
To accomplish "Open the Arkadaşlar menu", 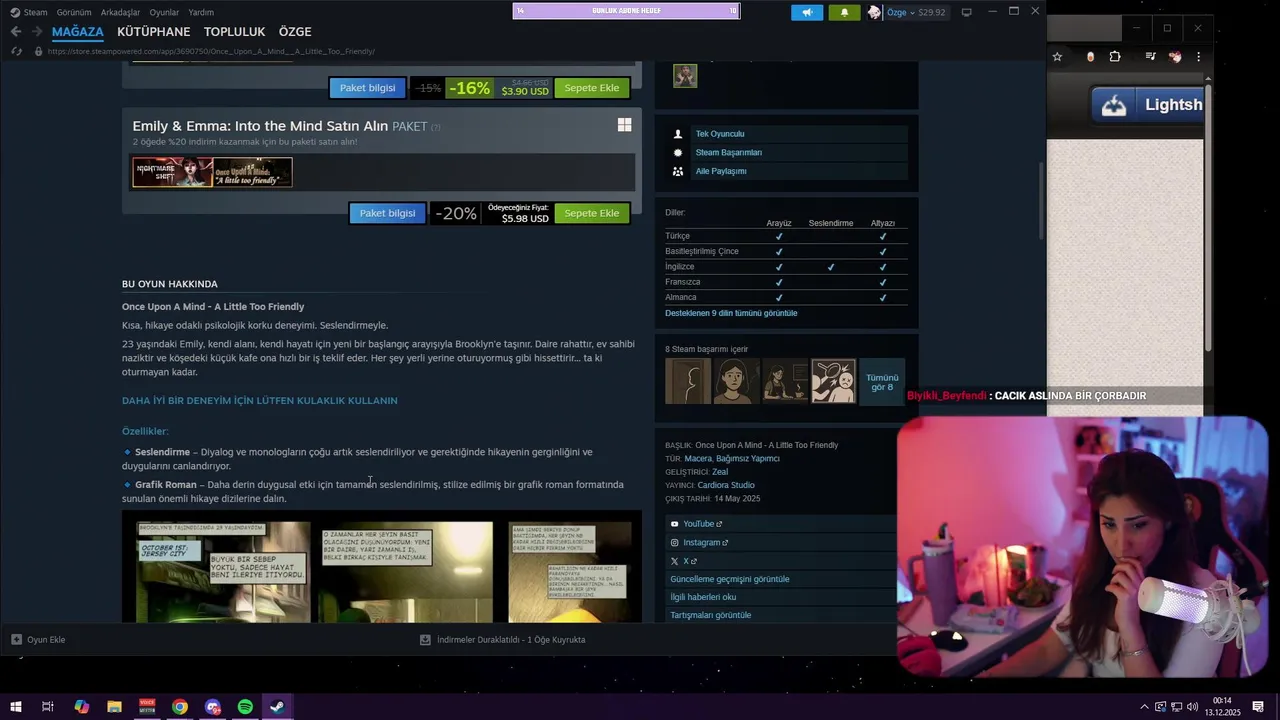I will point(121,12).
